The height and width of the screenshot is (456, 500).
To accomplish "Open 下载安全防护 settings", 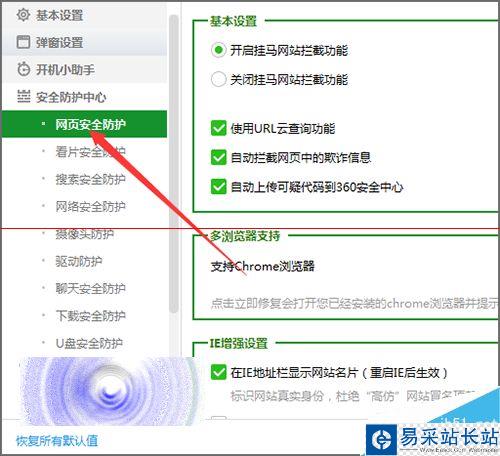I will 91,315.
